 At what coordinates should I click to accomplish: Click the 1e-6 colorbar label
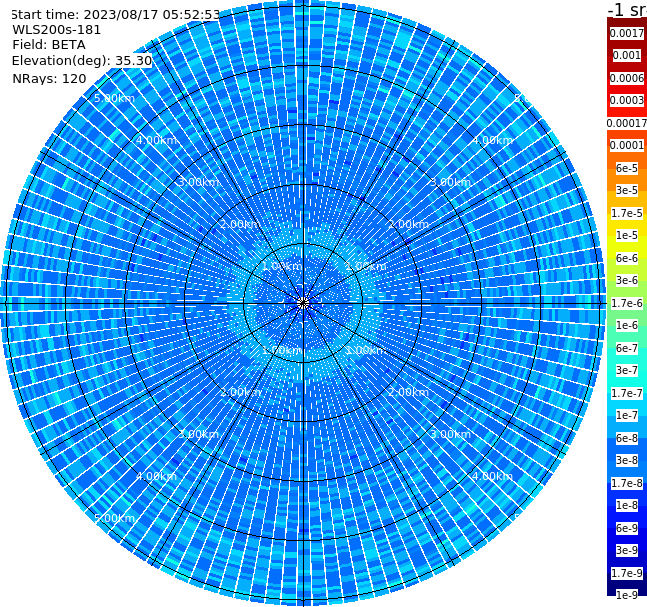pos(627,325)
